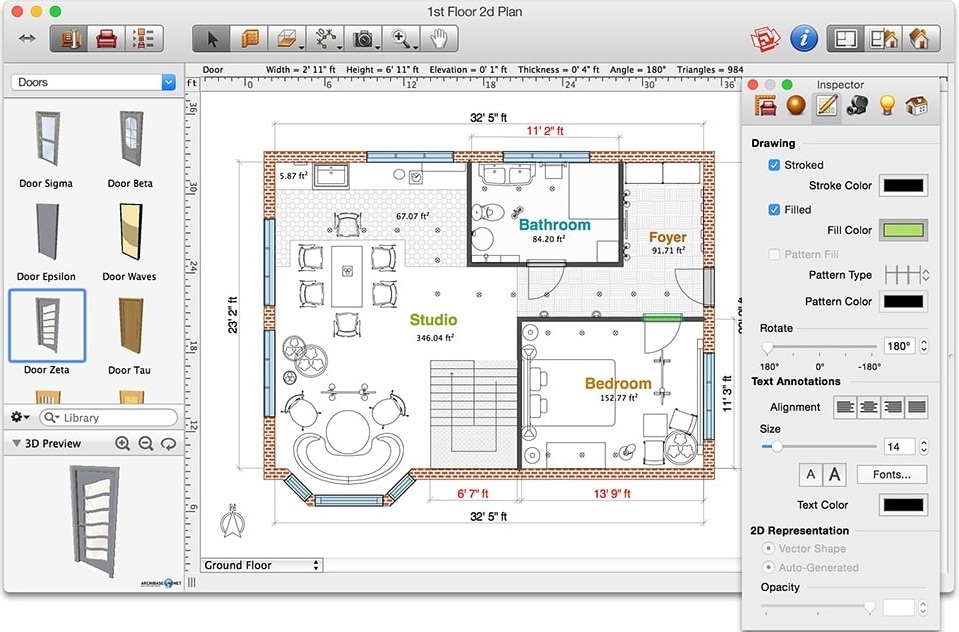This screenshot has height=632, width=959.
Task: Open Inspector furniture properties tab
Action: (765, 106)
